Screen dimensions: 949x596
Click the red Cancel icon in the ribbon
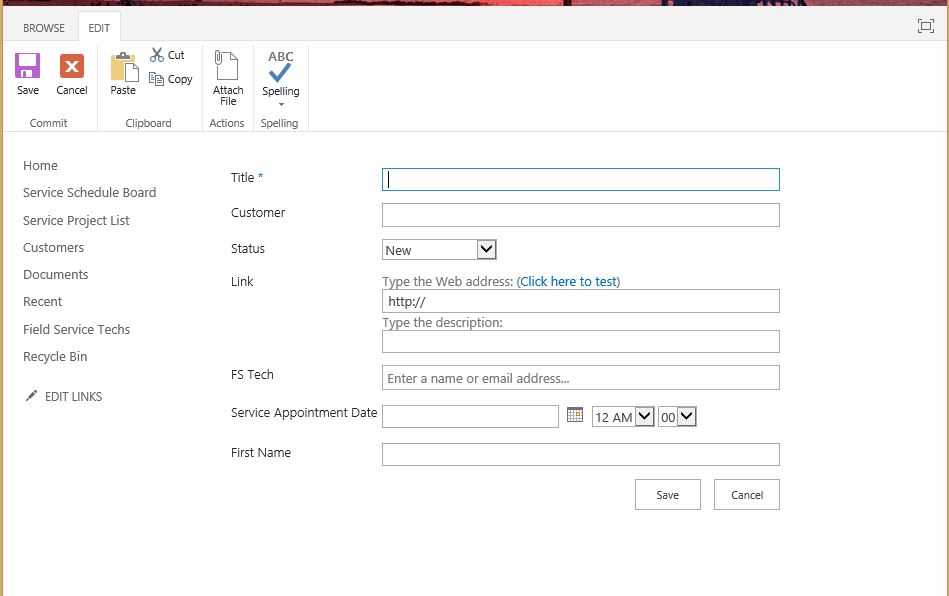(x=71, y=66)
